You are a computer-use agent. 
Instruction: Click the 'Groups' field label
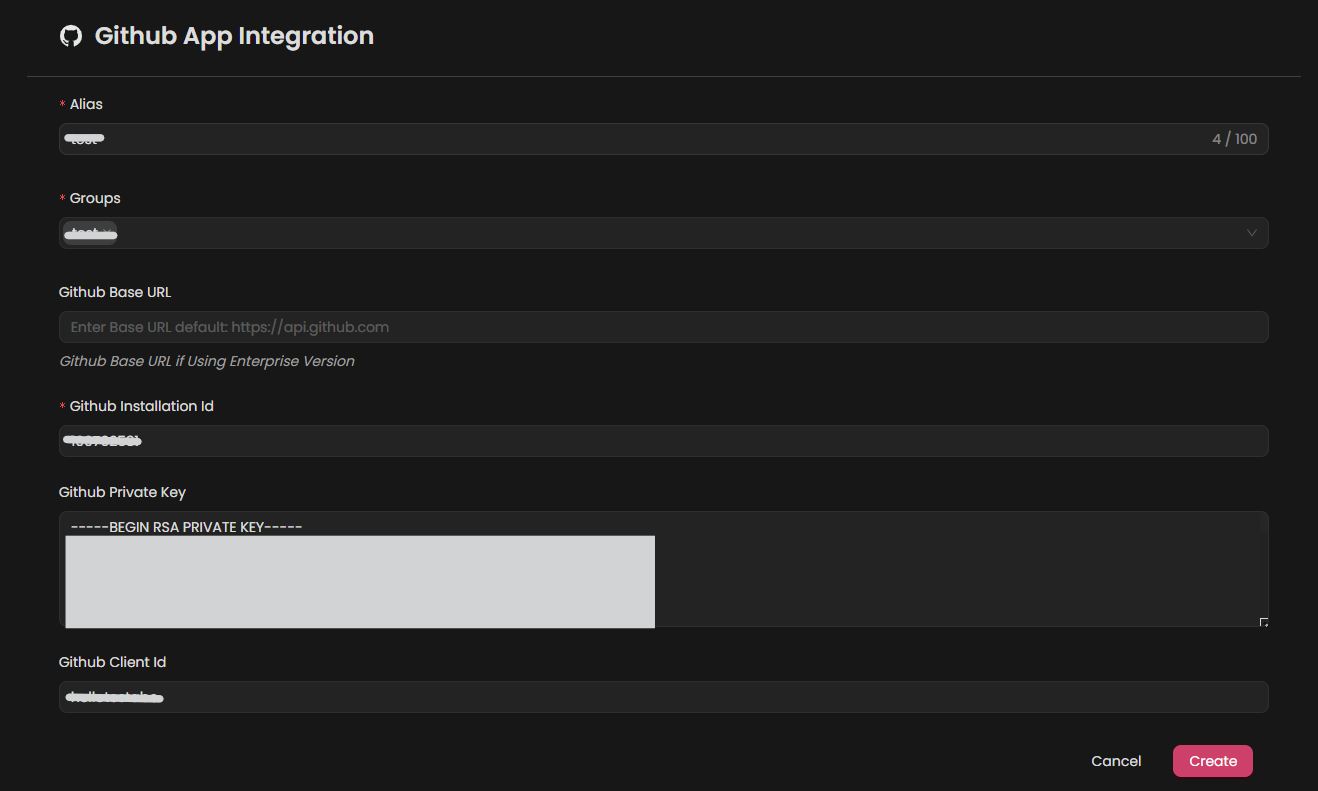pyautogui.click(x=95, y=198)
